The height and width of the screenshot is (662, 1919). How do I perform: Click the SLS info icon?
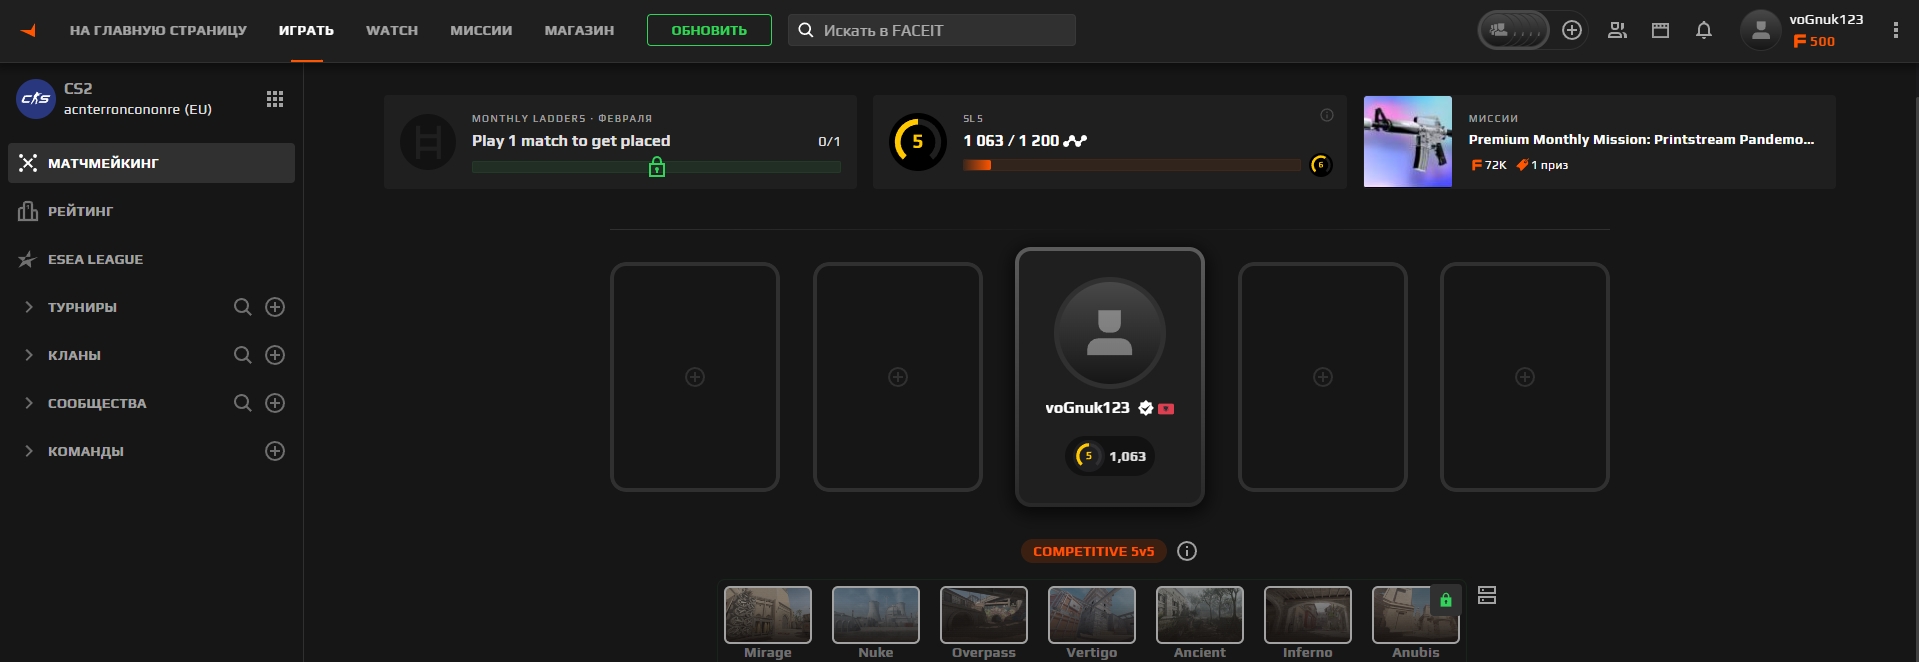click(x=1327, y=115)
